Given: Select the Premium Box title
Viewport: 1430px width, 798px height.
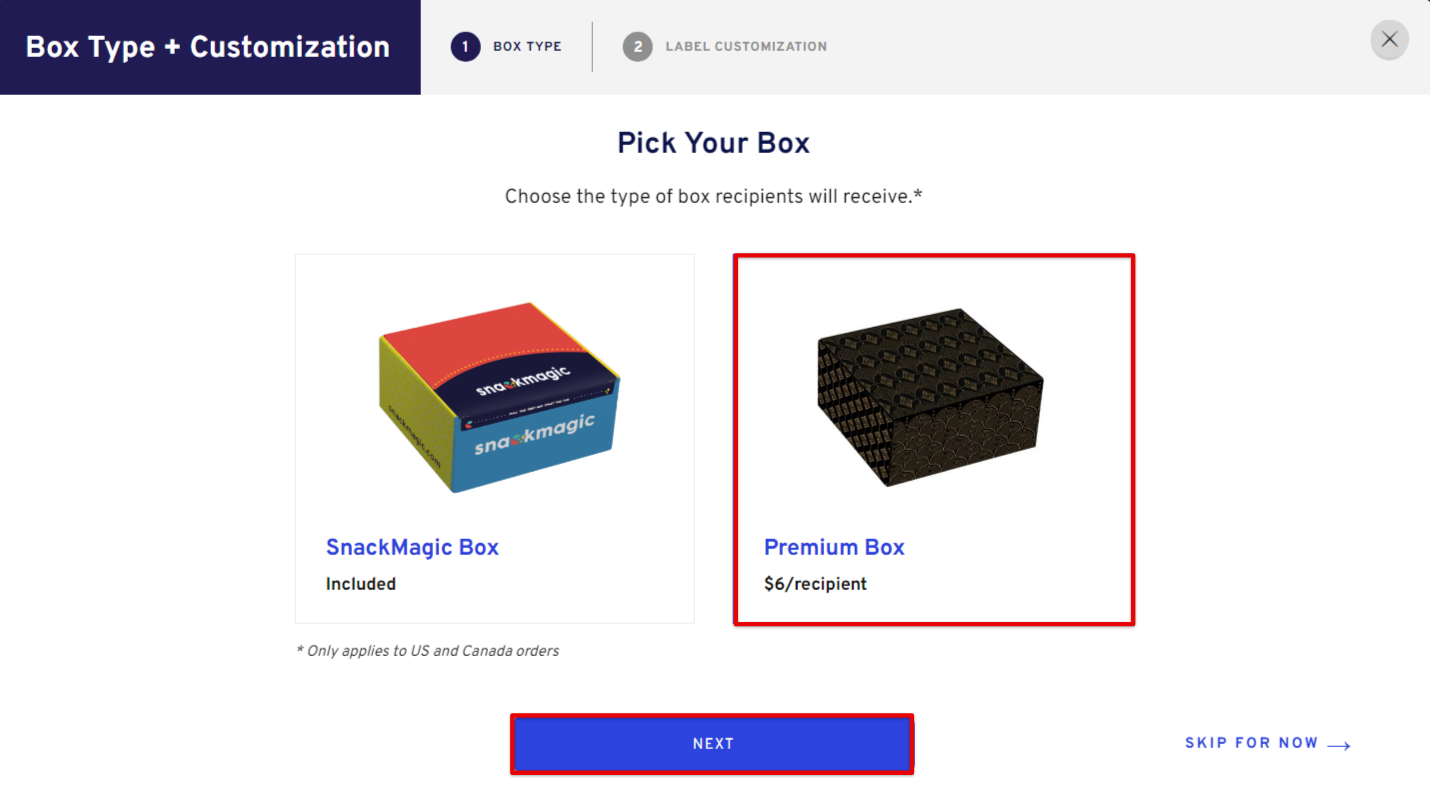Looking at the screenshot, I should point(834,547).
